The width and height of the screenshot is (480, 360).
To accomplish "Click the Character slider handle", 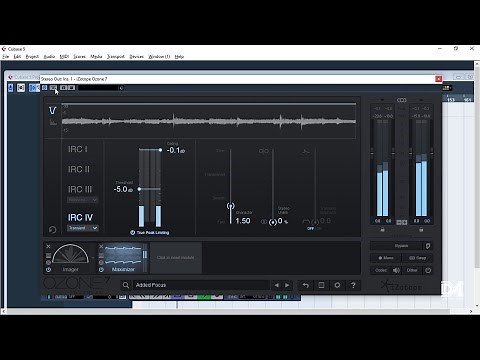I will click(230, 206).
